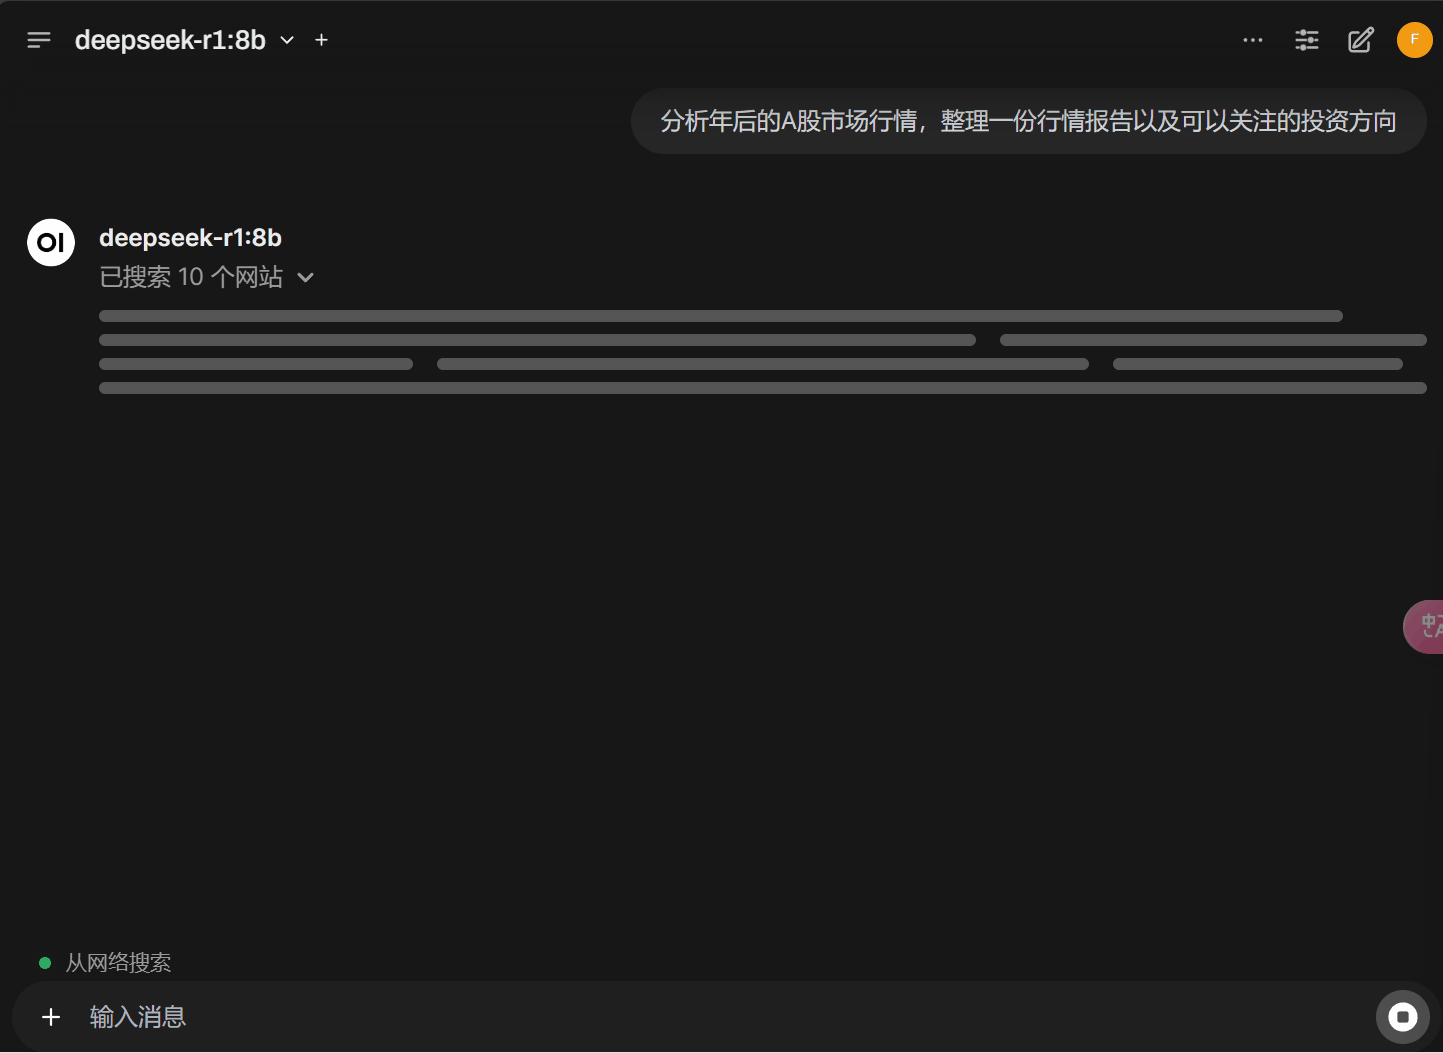Open the deepseek-r1:8b model selector dropdown
The image size is (1443, 1053).
(x=185, y=40)
